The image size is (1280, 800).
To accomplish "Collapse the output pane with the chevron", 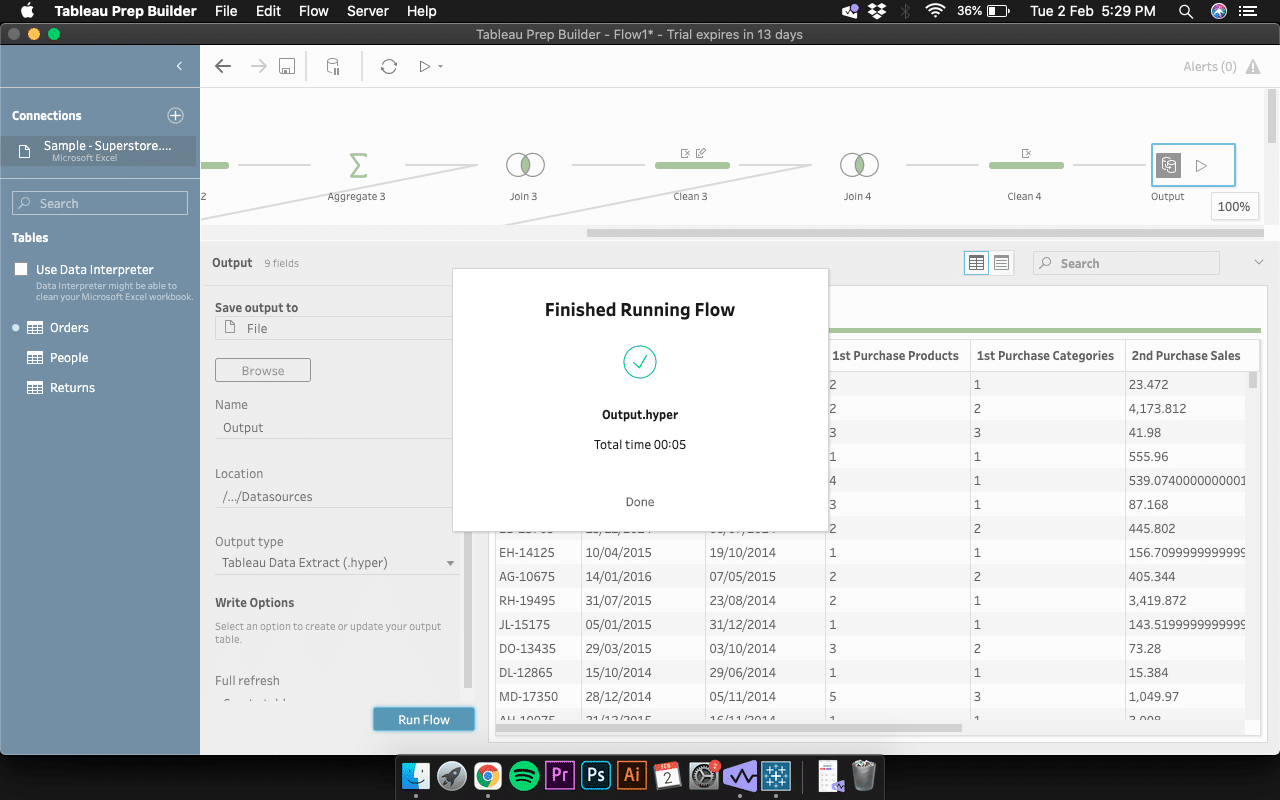I will pyautogui.click(x=1258, y=262).
